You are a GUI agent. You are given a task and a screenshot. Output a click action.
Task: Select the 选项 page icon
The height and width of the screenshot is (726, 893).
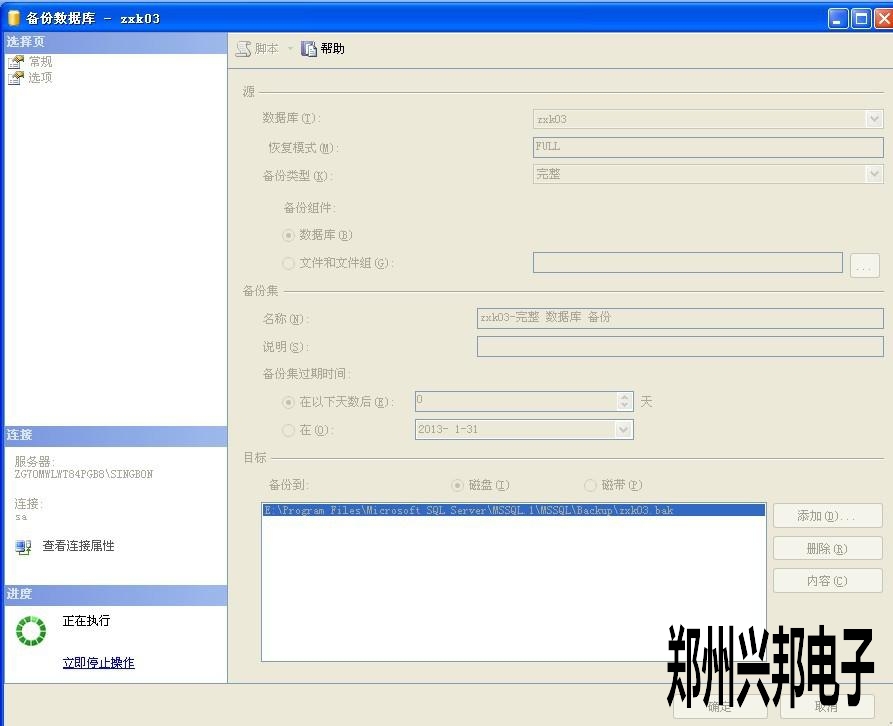[16, 78]
